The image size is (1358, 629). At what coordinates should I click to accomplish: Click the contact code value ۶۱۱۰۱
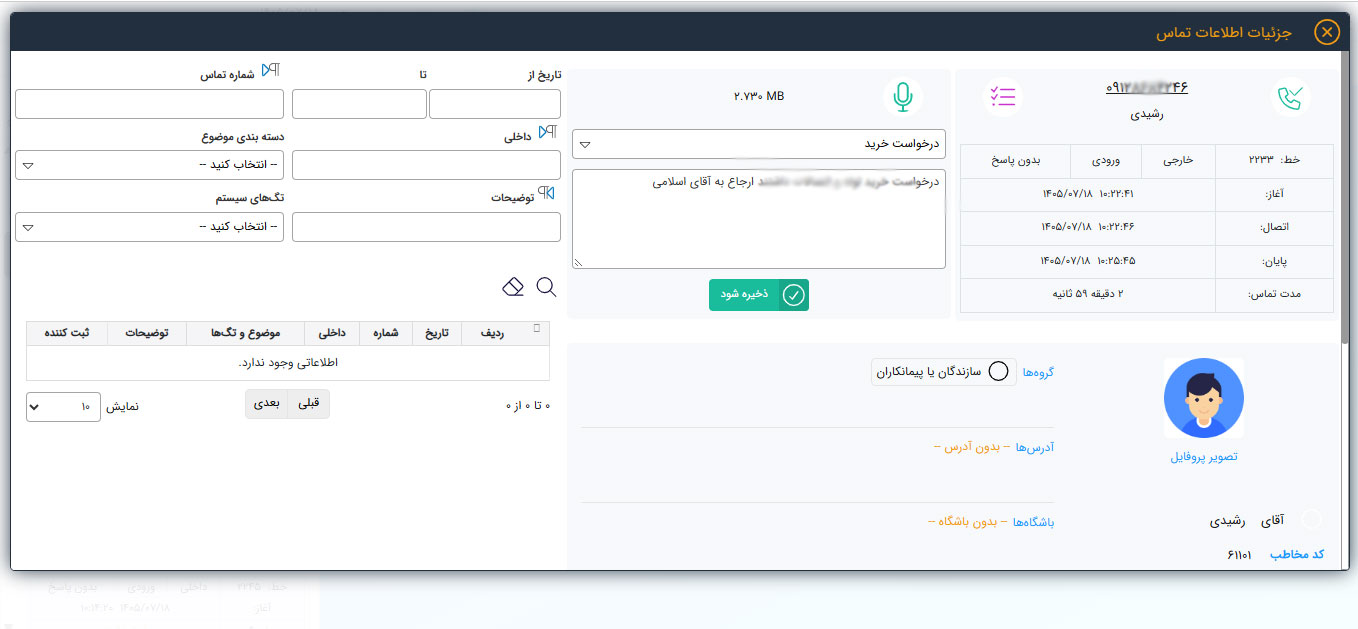click(x=1241, y=554)
